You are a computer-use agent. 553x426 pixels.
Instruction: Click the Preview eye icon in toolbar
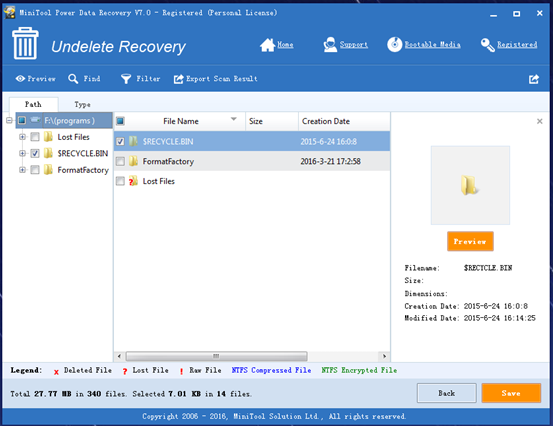20,79
